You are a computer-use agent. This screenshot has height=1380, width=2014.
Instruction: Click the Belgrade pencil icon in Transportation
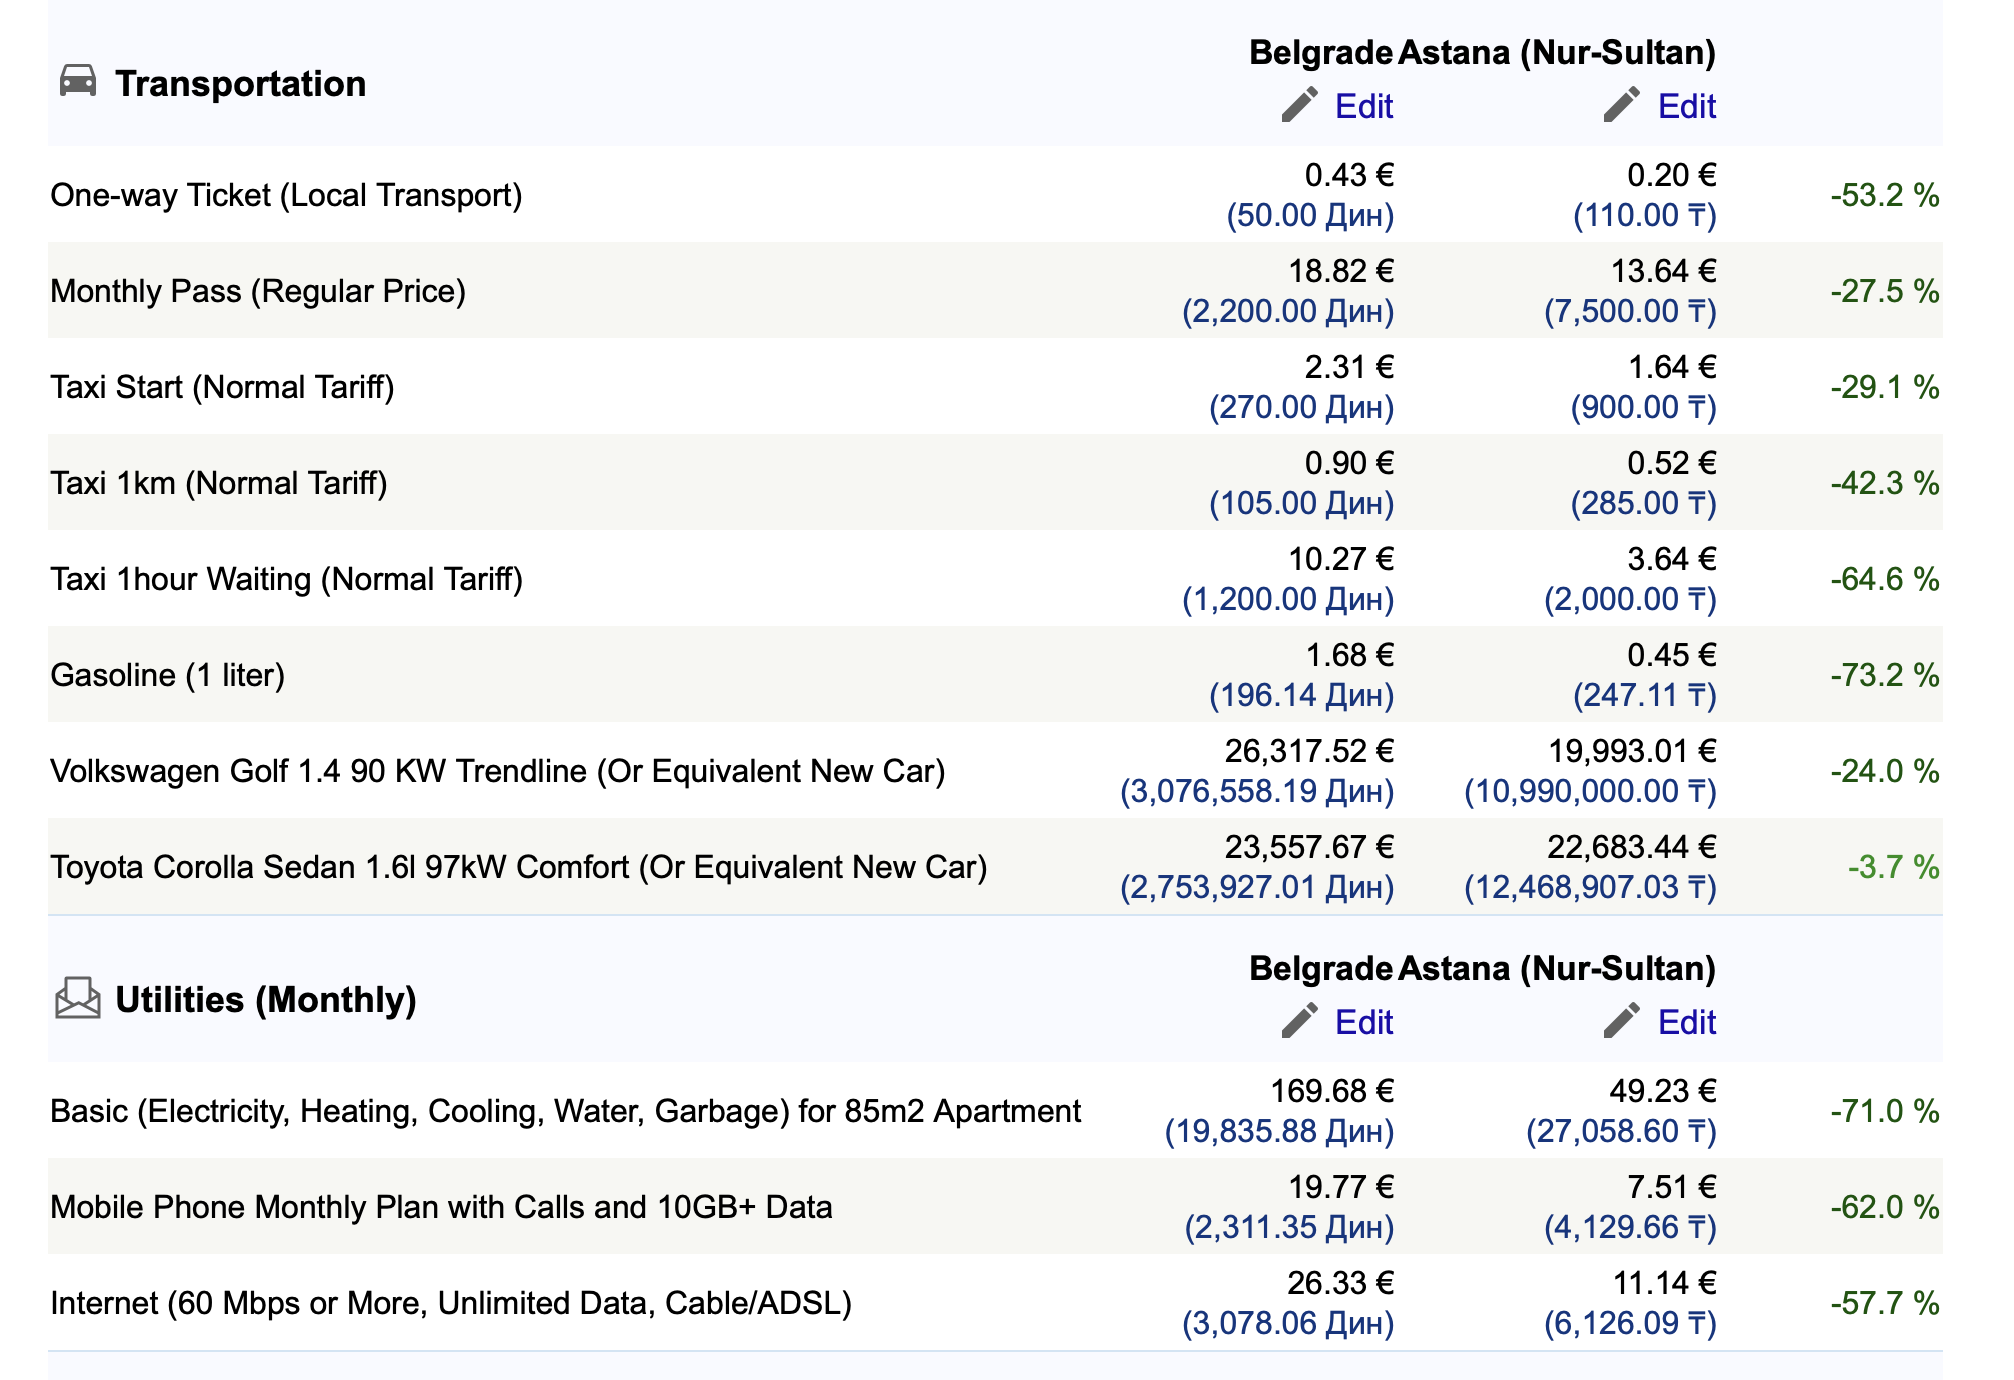click(1299, 105)
